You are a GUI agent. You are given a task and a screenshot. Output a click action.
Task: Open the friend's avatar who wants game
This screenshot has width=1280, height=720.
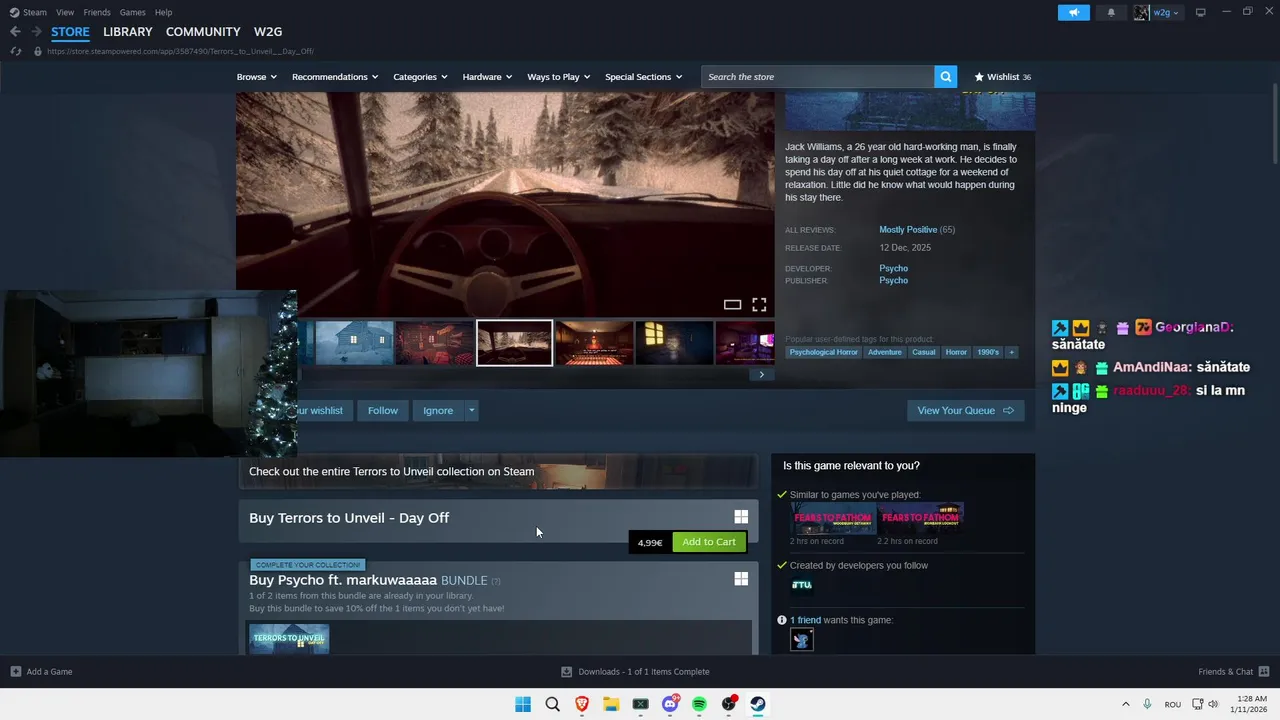pyautogui.click(x=802, y=640)
